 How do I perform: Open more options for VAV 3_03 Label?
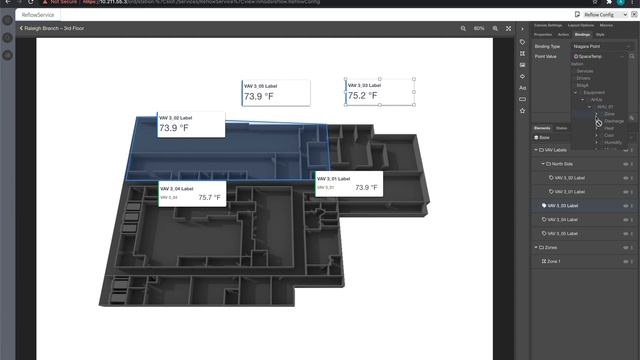coord(632,206)
